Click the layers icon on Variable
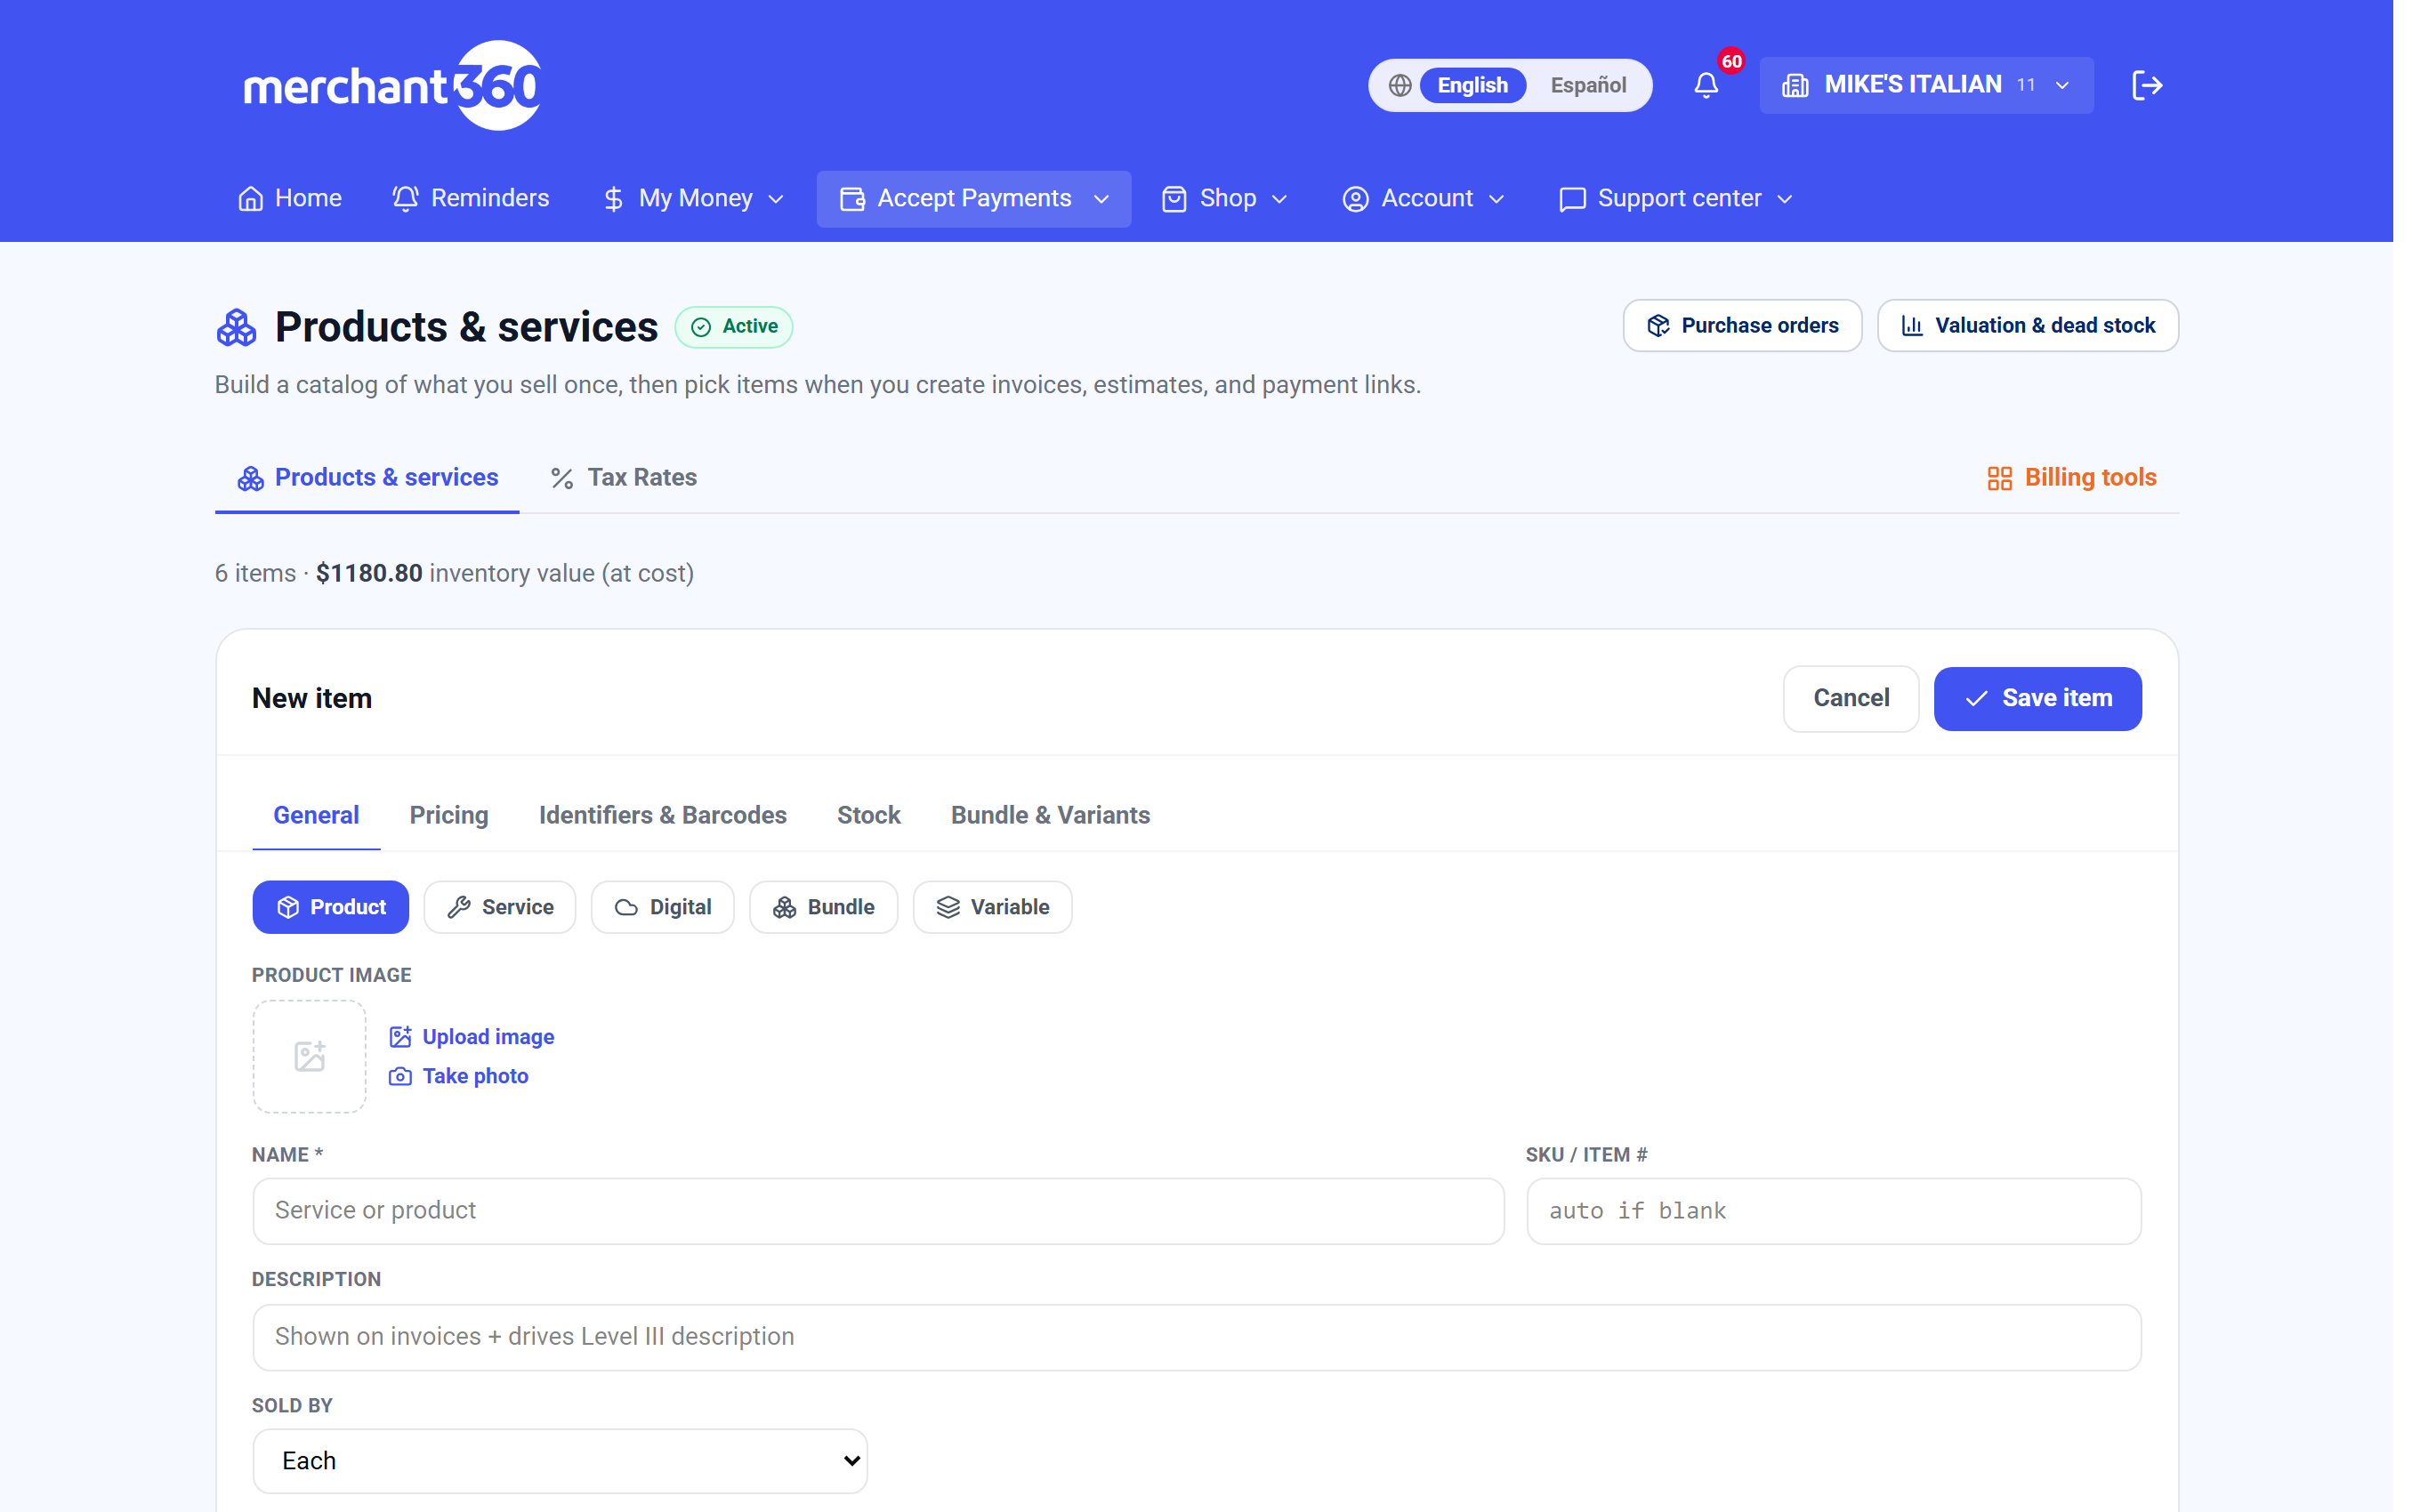 [x=948, y=907]
